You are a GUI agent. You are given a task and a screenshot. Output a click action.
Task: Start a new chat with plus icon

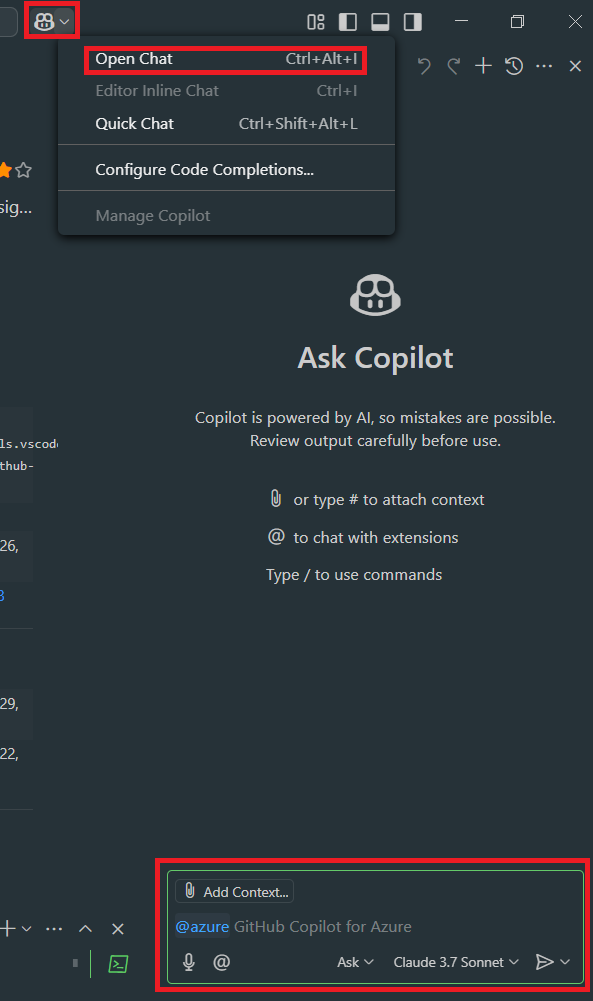[483, 66]
